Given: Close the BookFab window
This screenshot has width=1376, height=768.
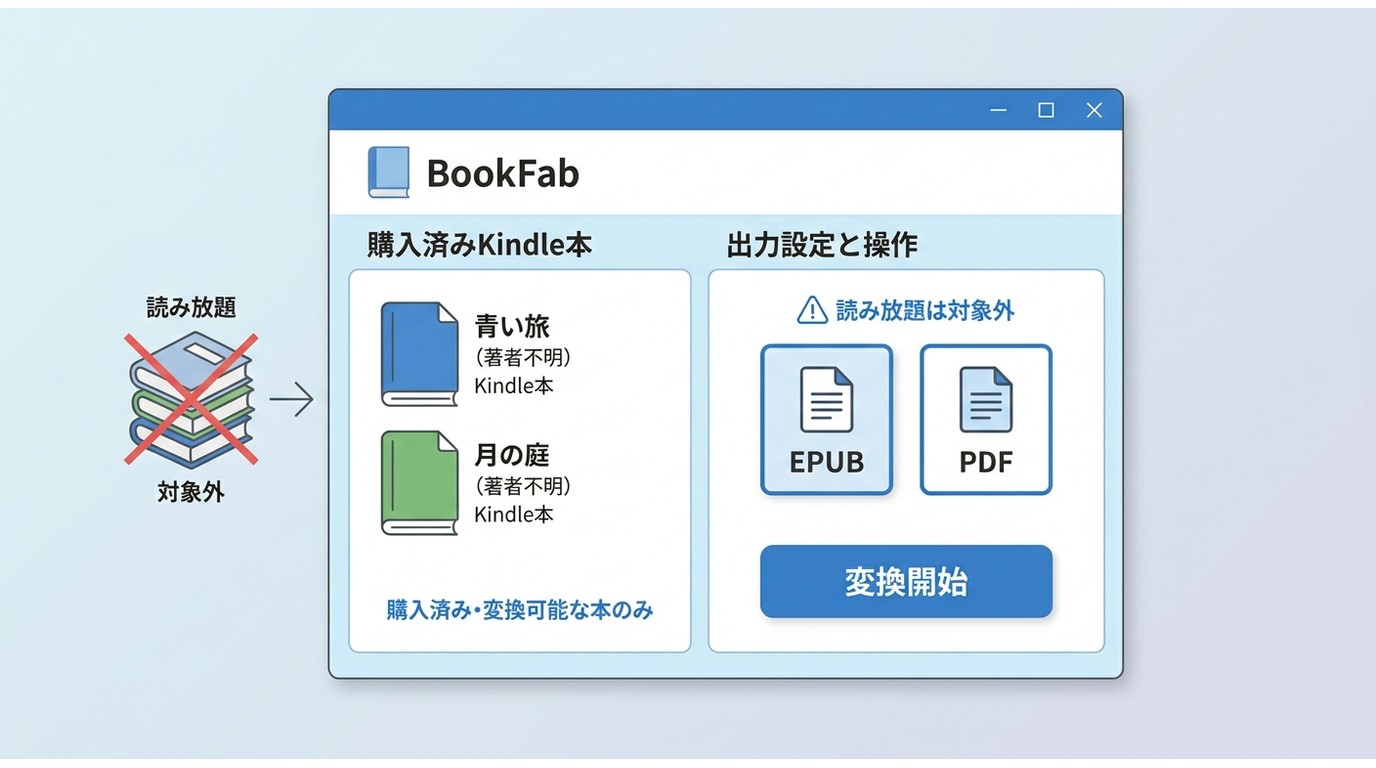Looking at the screenshot, I should tap(1094, 110).
